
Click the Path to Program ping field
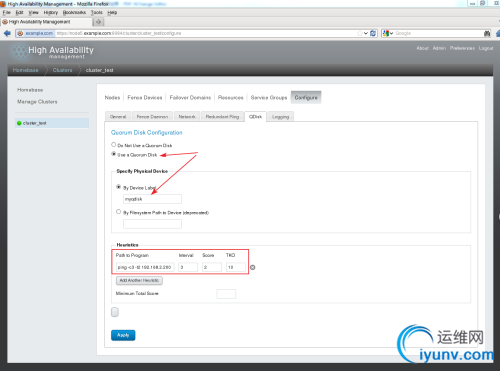tap(145, 267)
